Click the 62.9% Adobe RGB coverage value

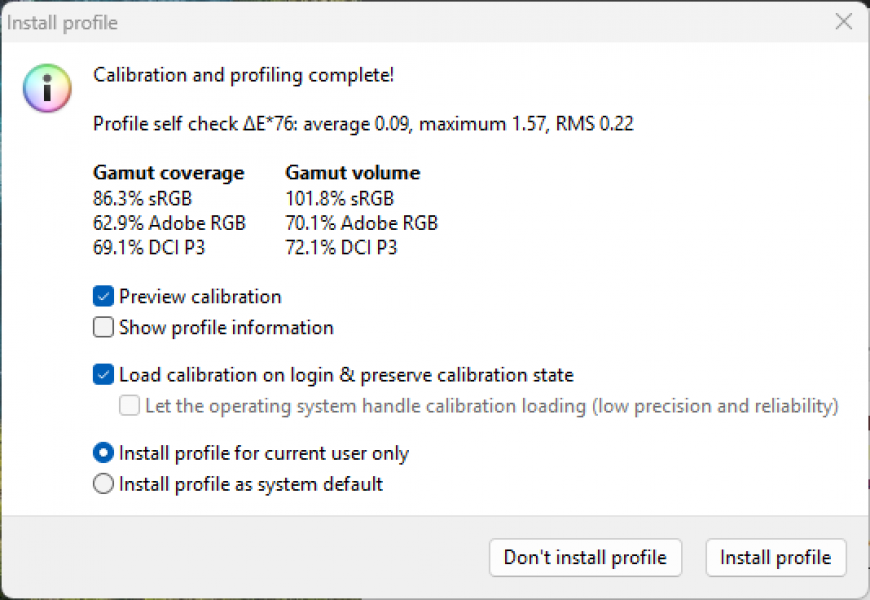pyautogui.click(x=169, y=223)
